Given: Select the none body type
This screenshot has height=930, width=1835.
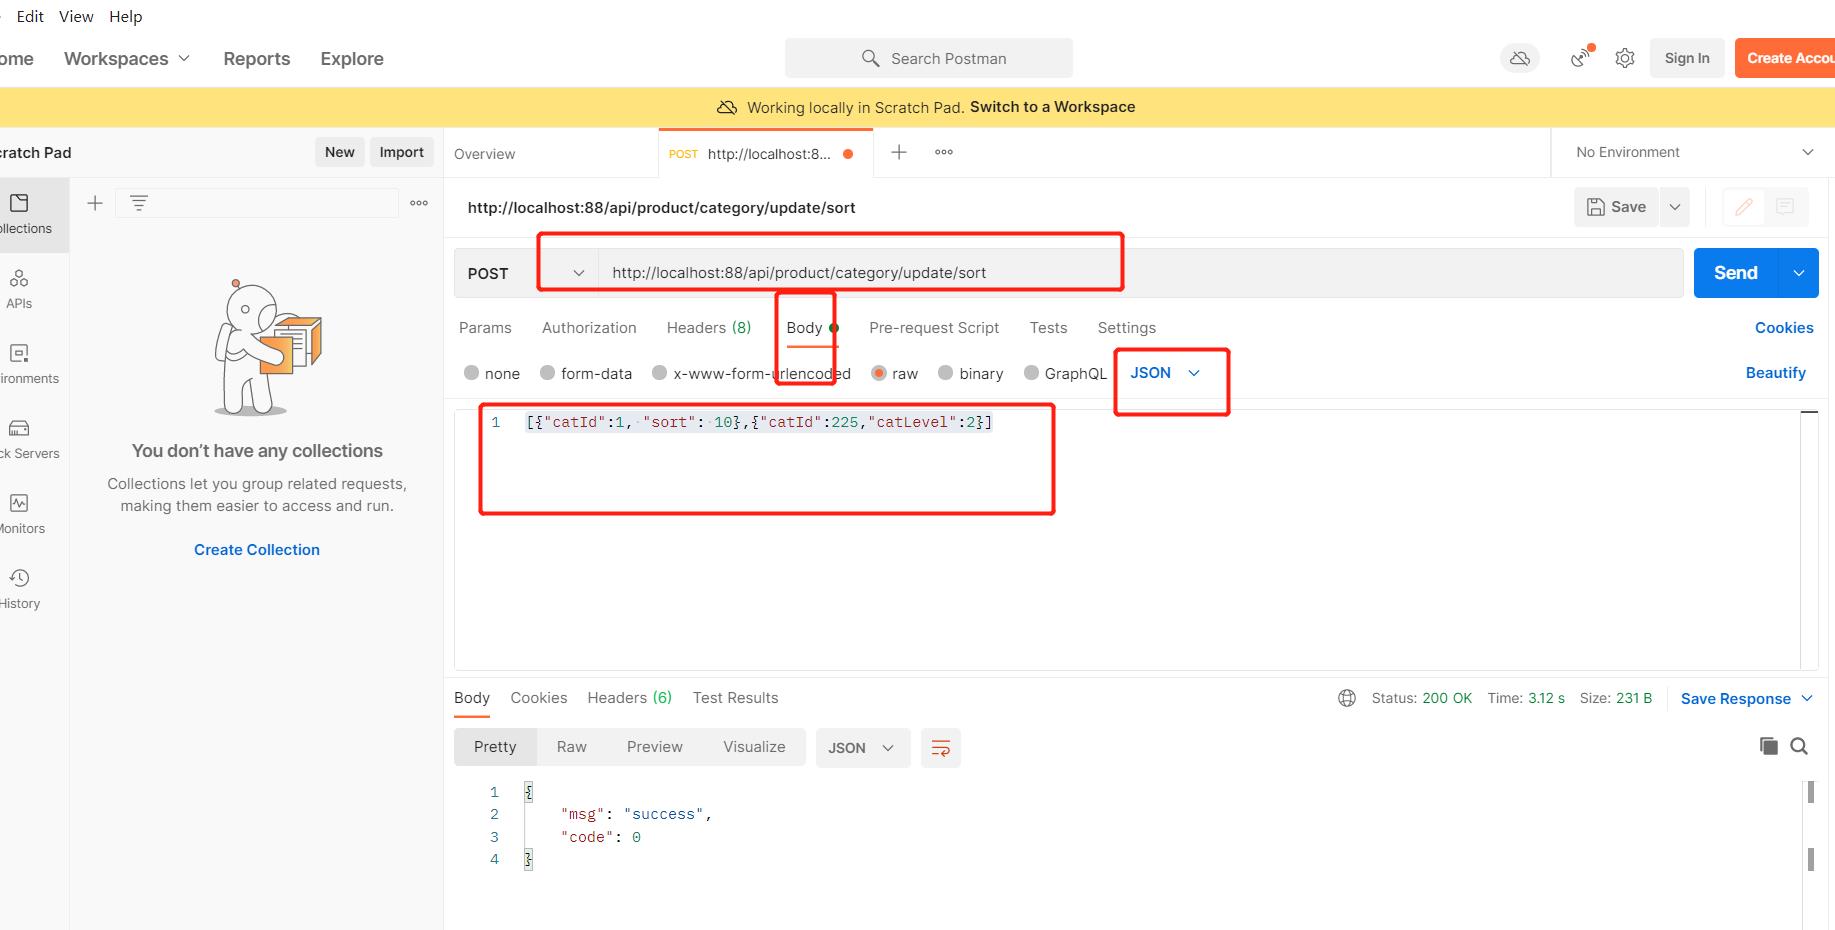Looking at the screenshot, I should point(472,373).
